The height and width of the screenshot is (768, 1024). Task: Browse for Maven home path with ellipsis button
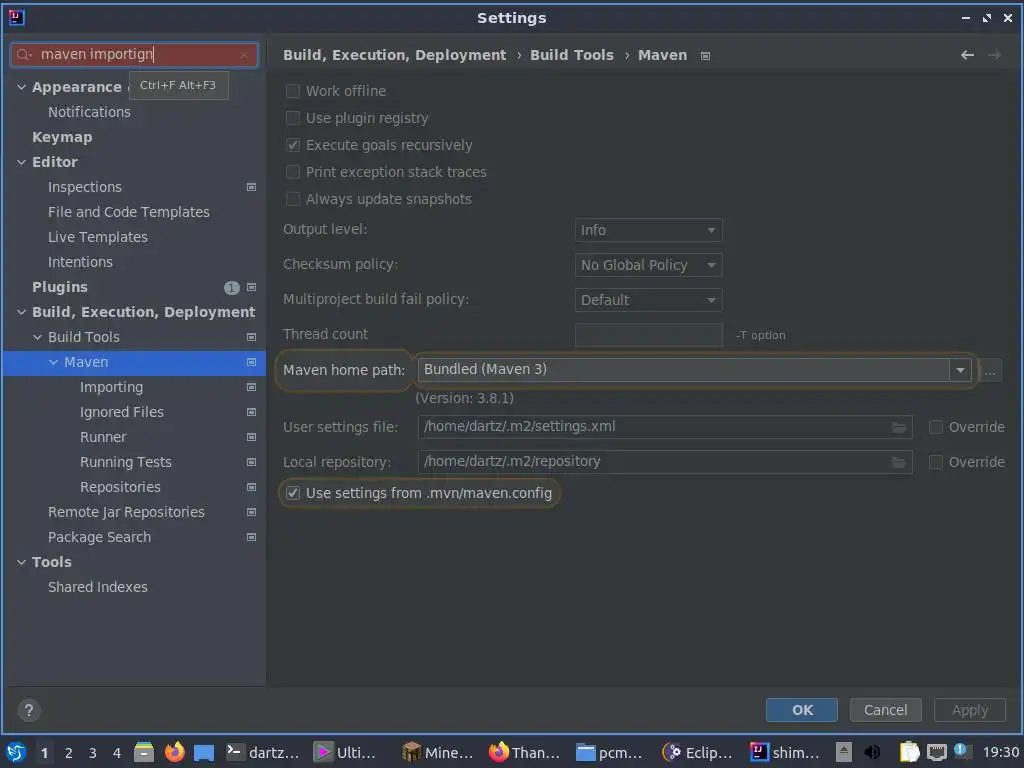coord(990,370)
